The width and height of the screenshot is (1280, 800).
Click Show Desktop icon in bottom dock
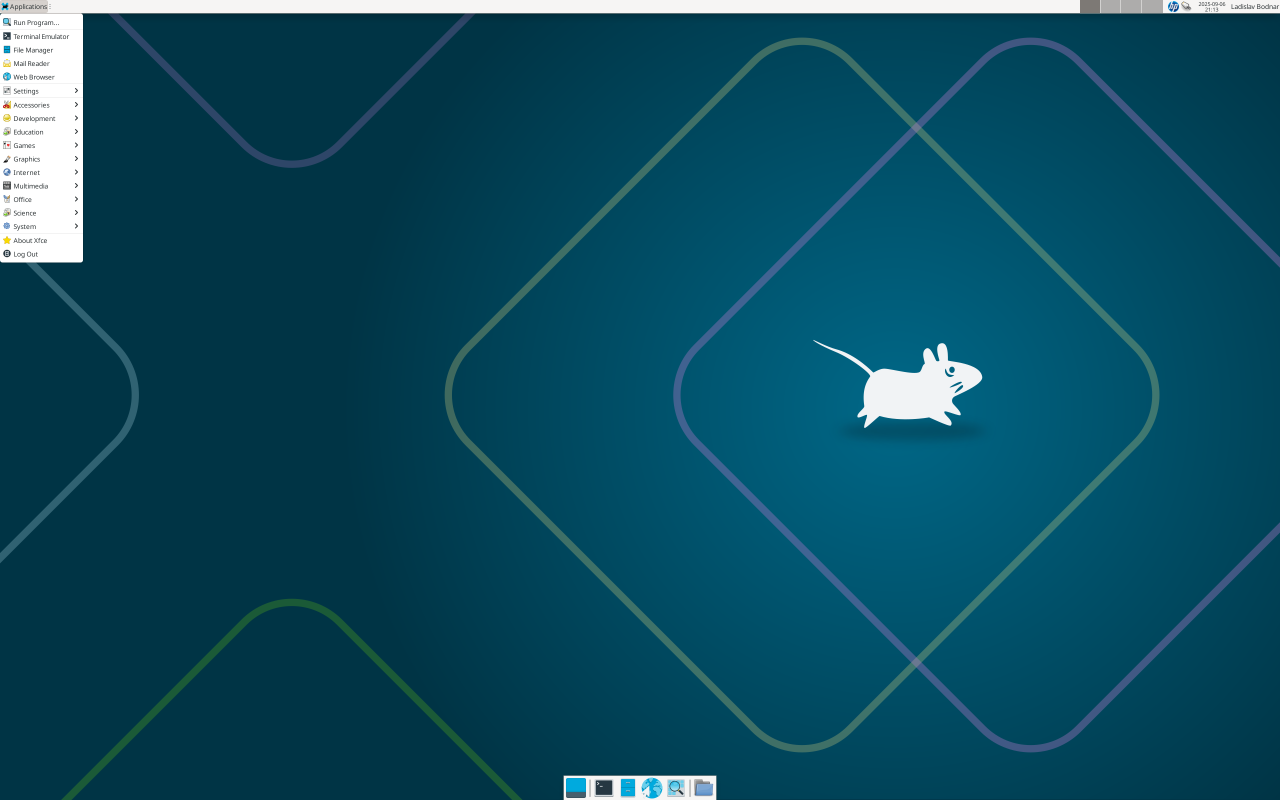[576, 788]
